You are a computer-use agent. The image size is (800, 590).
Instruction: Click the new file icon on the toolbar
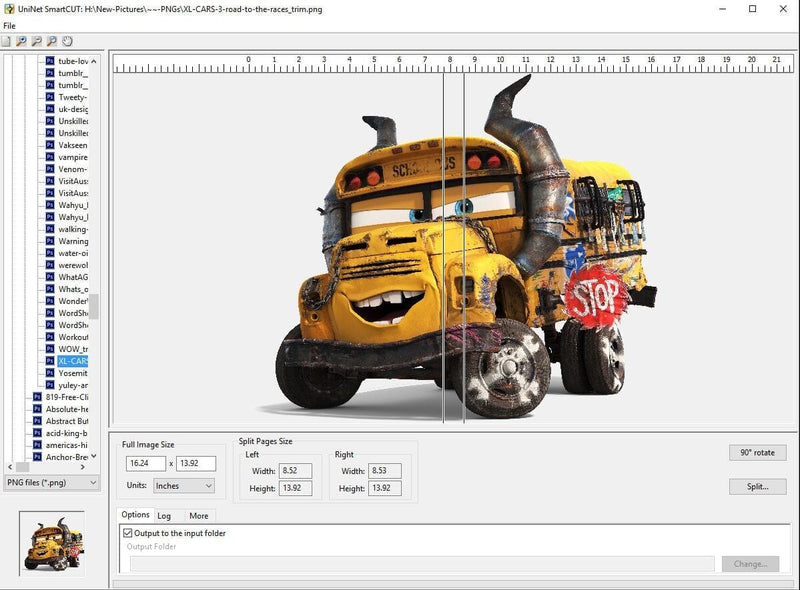click(7, 41)
